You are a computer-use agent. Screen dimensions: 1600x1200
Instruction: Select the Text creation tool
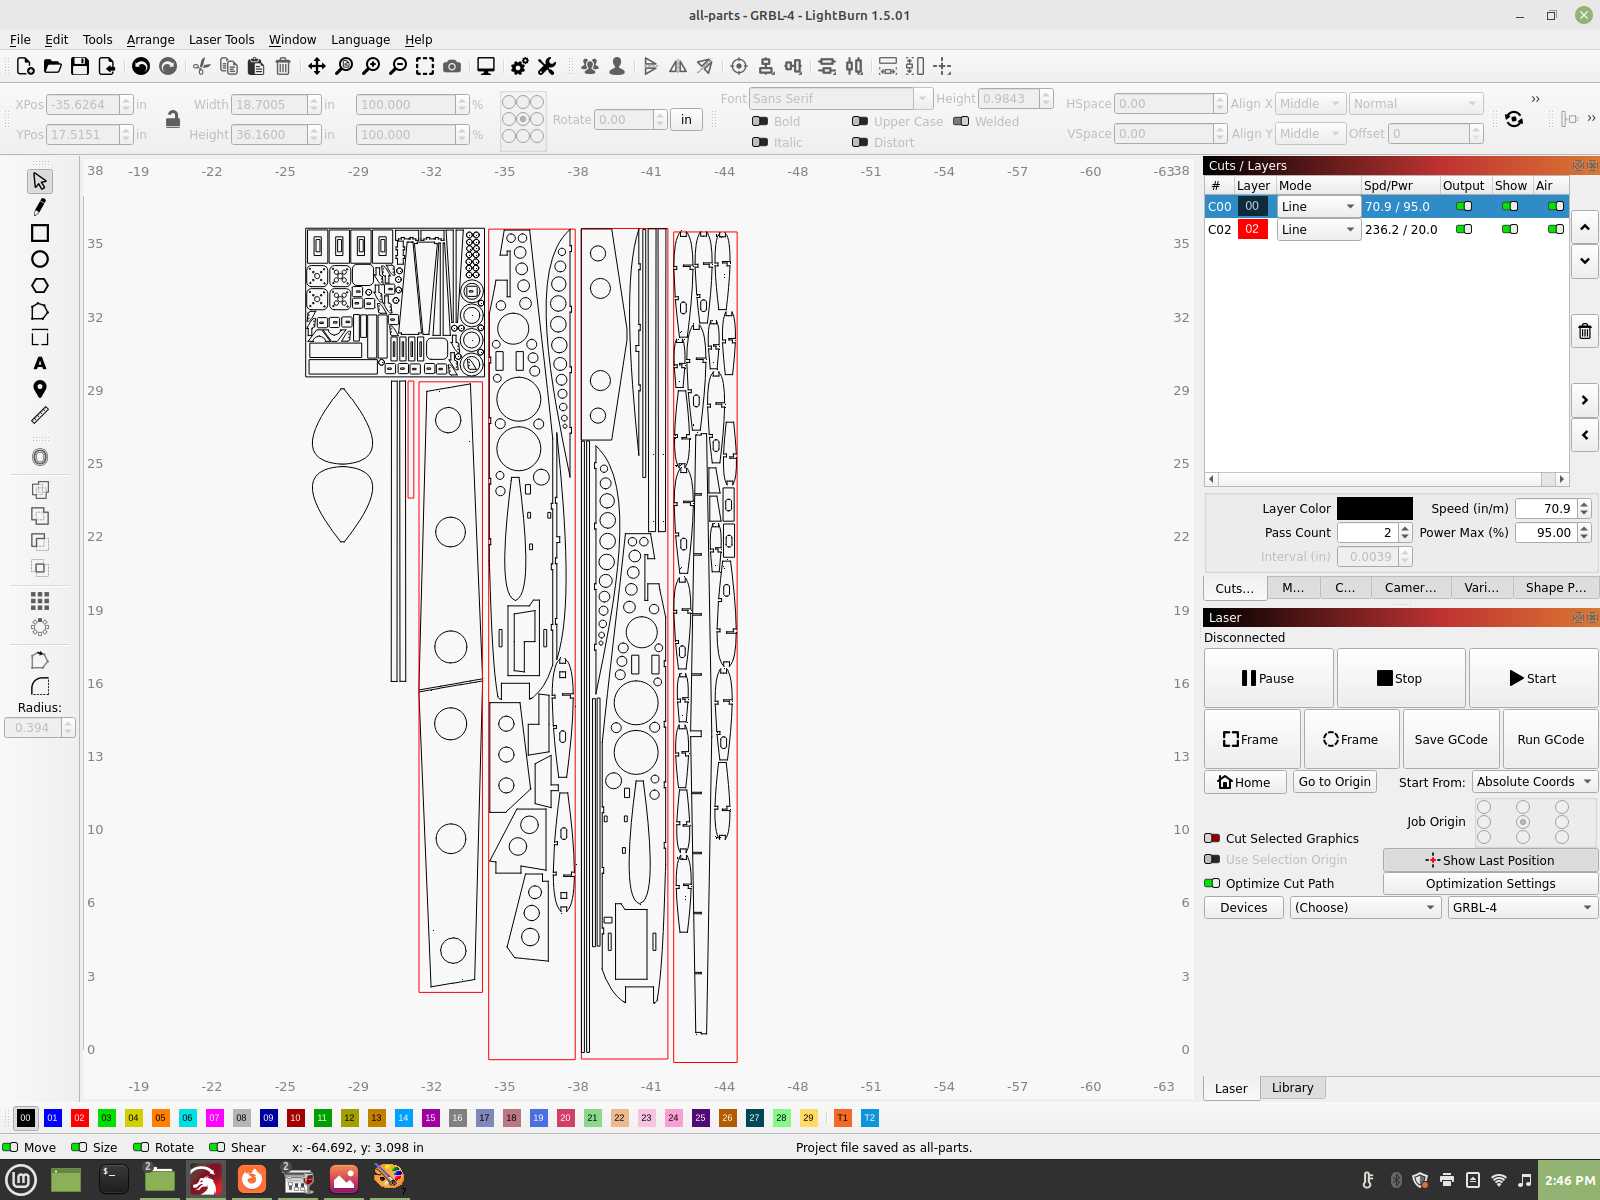pyautogui.click(x=40, y=363)
